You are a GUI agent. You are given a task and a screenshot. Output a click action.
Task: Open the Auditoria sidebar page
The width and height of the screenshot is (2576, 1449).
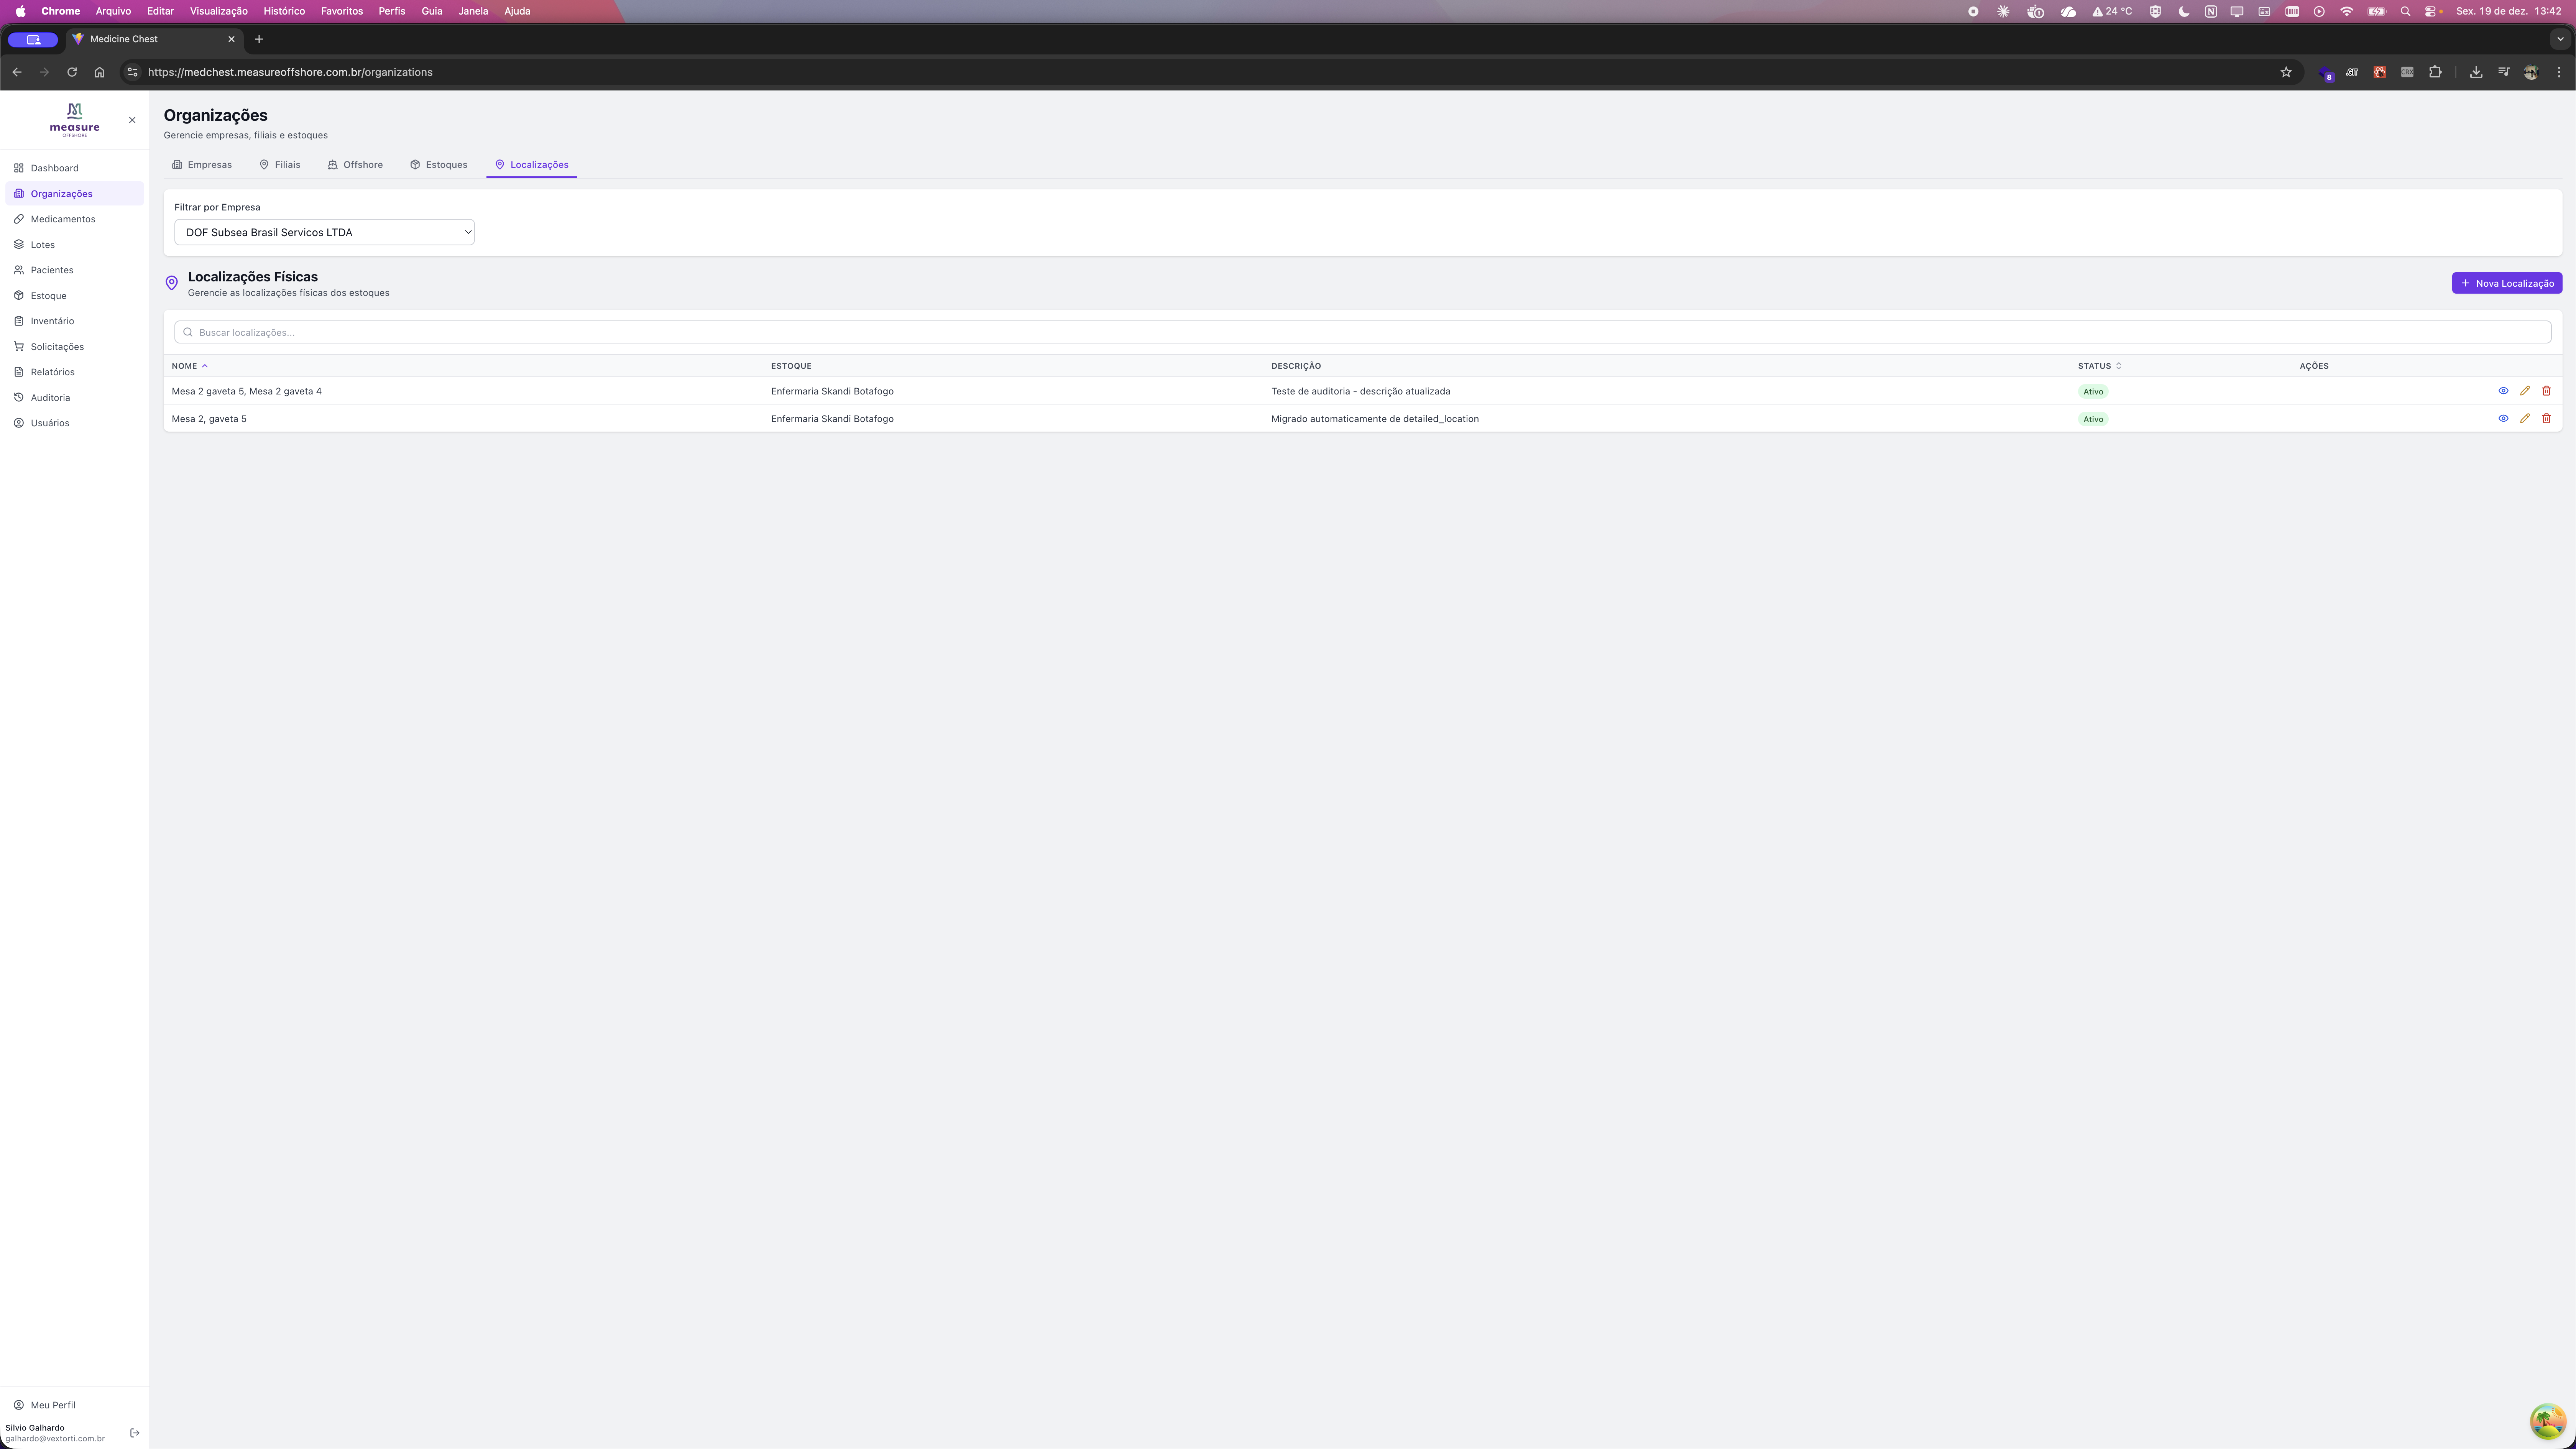click(x=50, y=397)
